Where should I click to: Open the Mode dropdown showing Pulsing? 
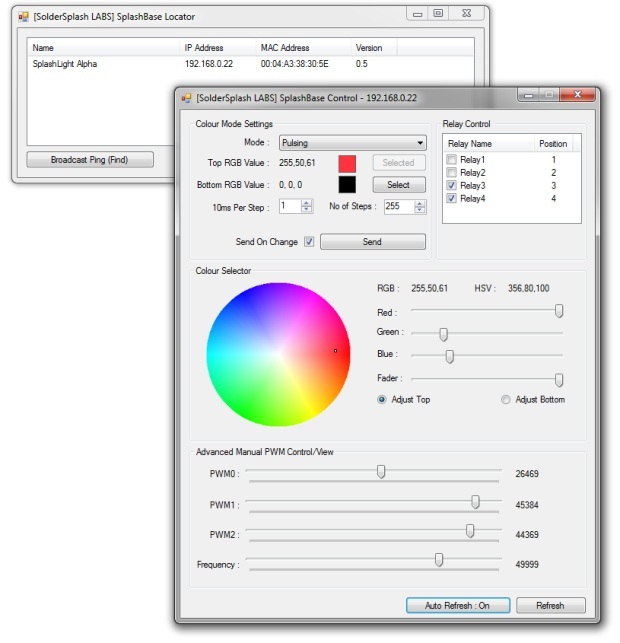[353, 143]
